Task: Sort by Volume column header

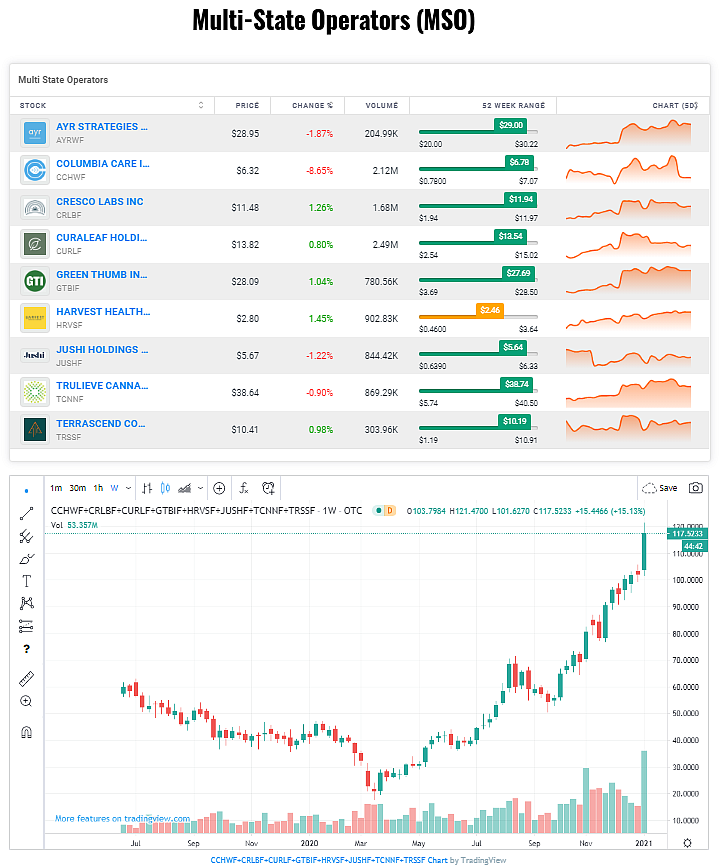Action: (381, 105)
